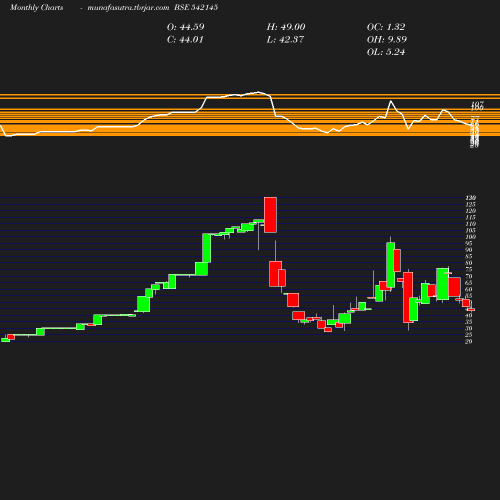This screenshot has width=500, height=500.
Task: Click the 20 price axis label
Action: click(469, 341)
